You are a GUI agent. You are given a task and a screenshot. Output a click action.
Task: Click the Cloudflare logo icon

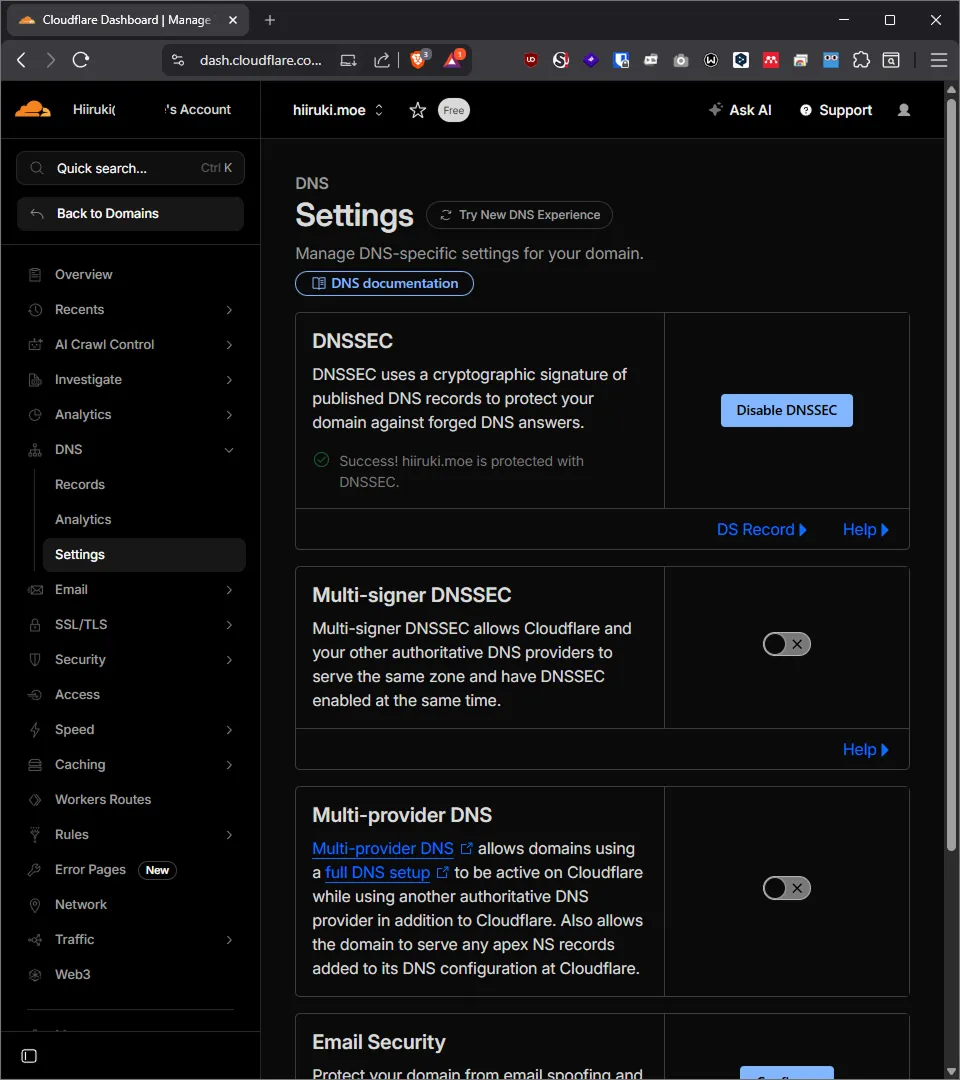33,110
